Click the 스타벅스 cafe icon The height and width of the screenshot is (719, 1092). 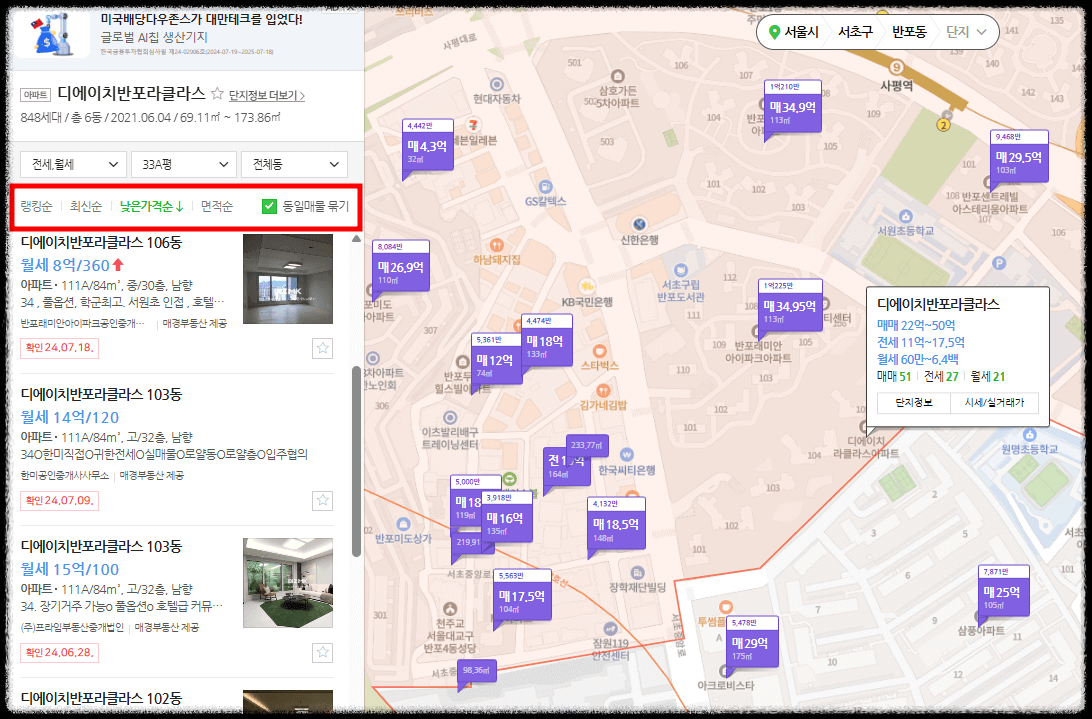[x=600, y=350]
